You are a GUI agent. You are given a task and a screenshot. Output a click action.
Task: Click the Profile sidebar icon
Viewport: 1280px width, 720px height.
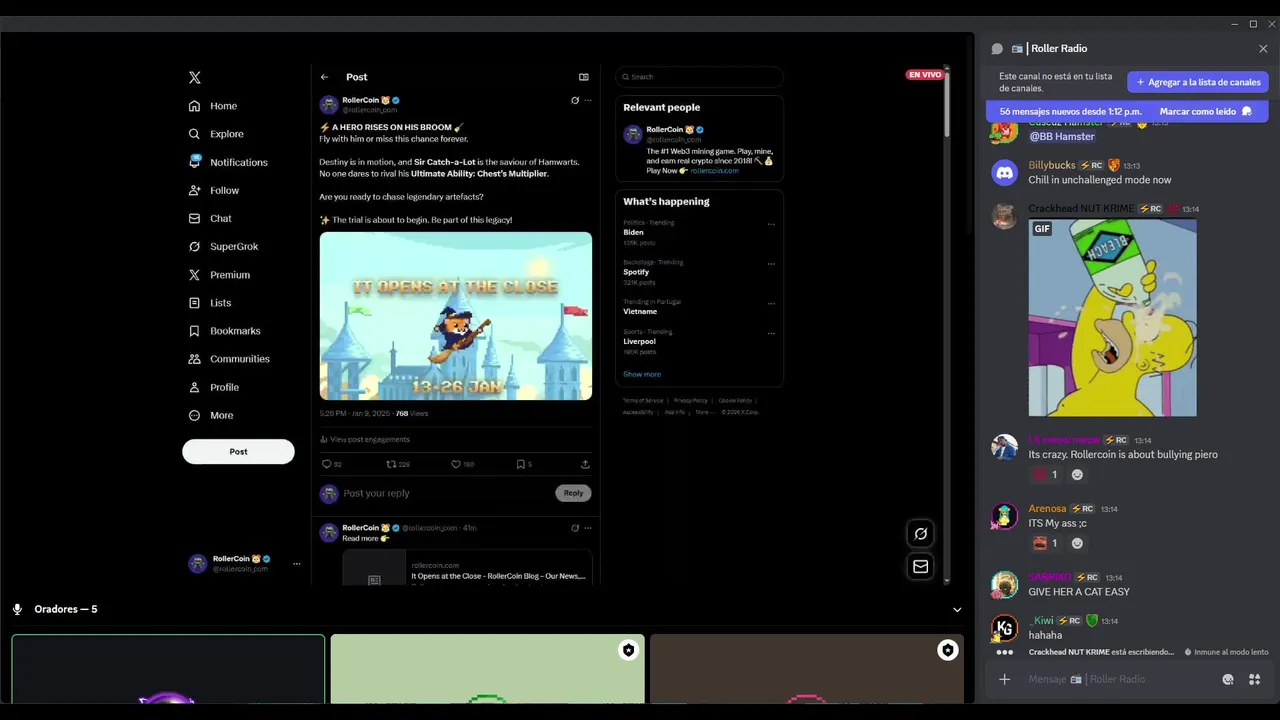195,387
